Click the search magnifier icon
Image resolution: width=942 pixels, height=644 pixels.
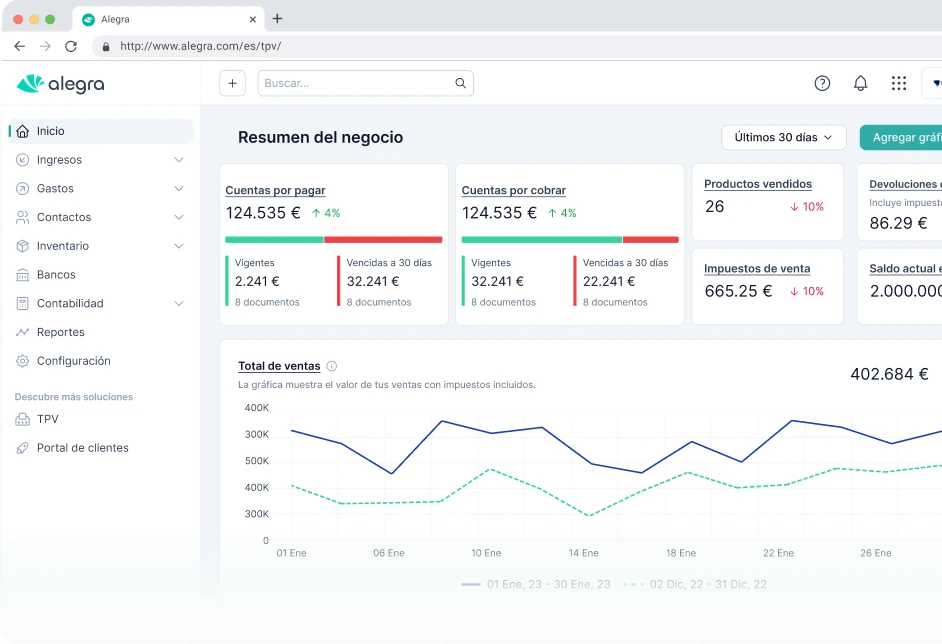[460, 83]
